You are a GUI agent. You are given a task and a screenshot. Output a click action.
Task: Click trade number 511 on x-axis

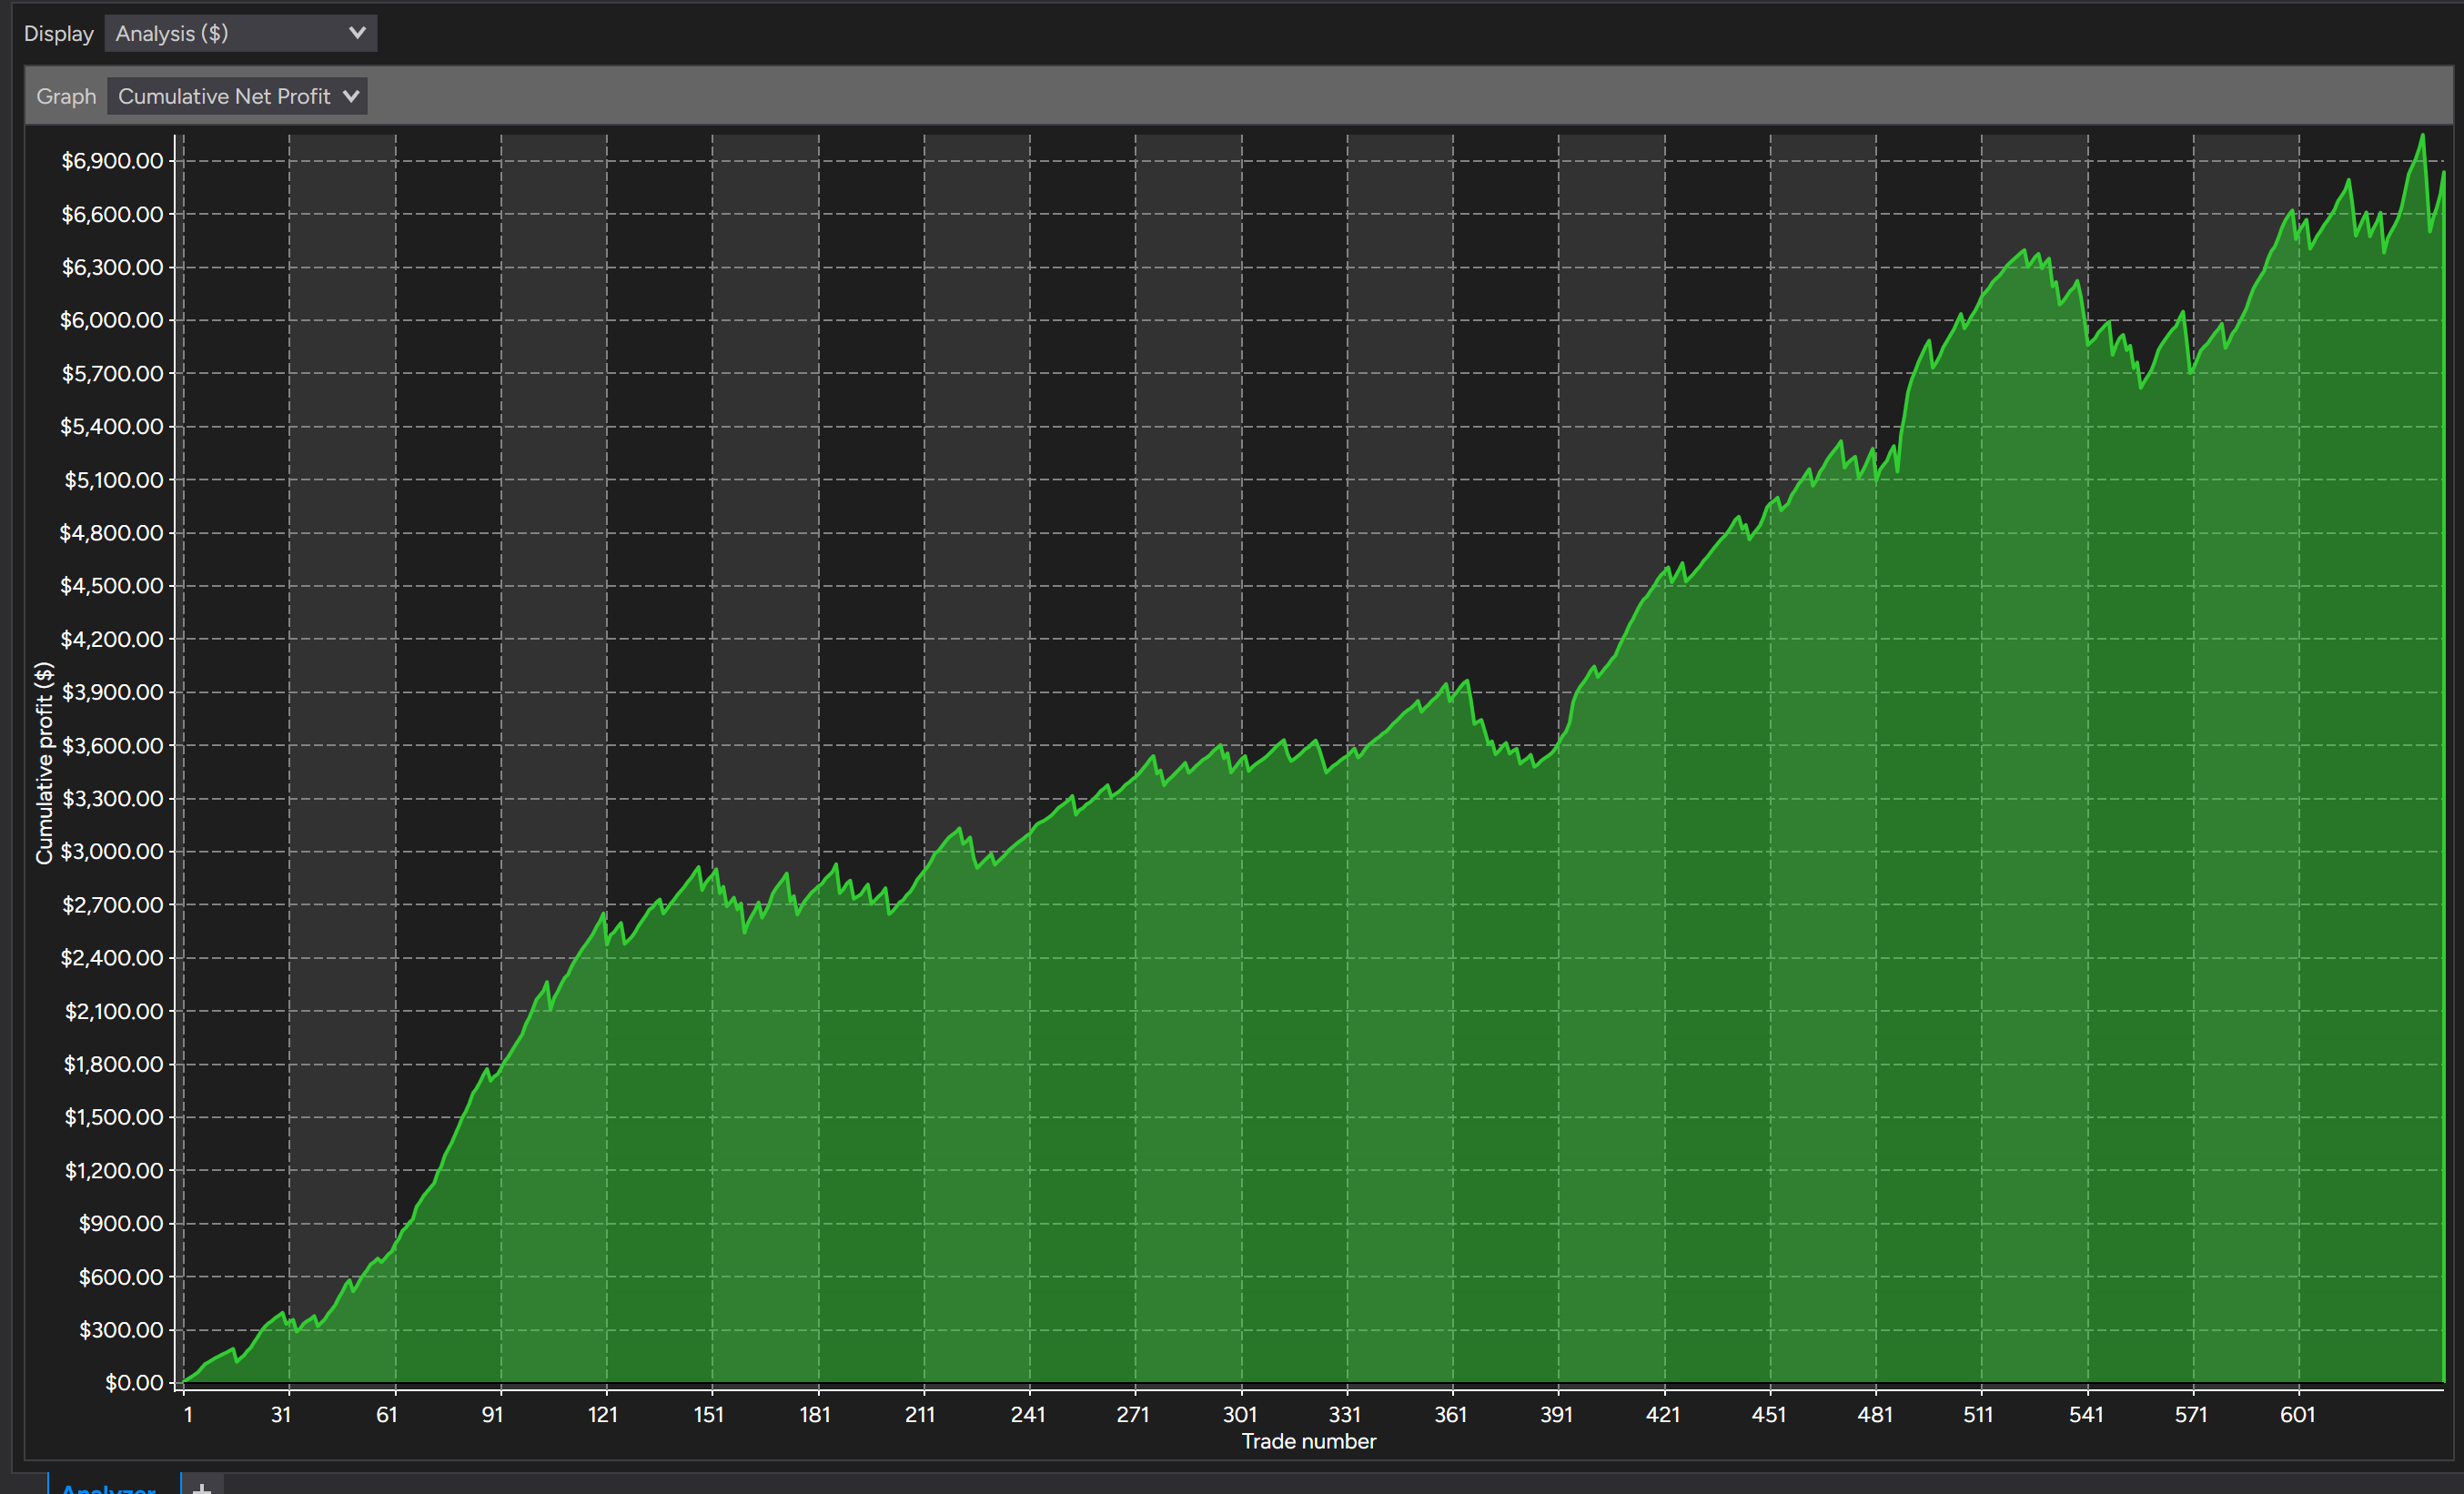pyautogui.click(x=1978, y=1415)
